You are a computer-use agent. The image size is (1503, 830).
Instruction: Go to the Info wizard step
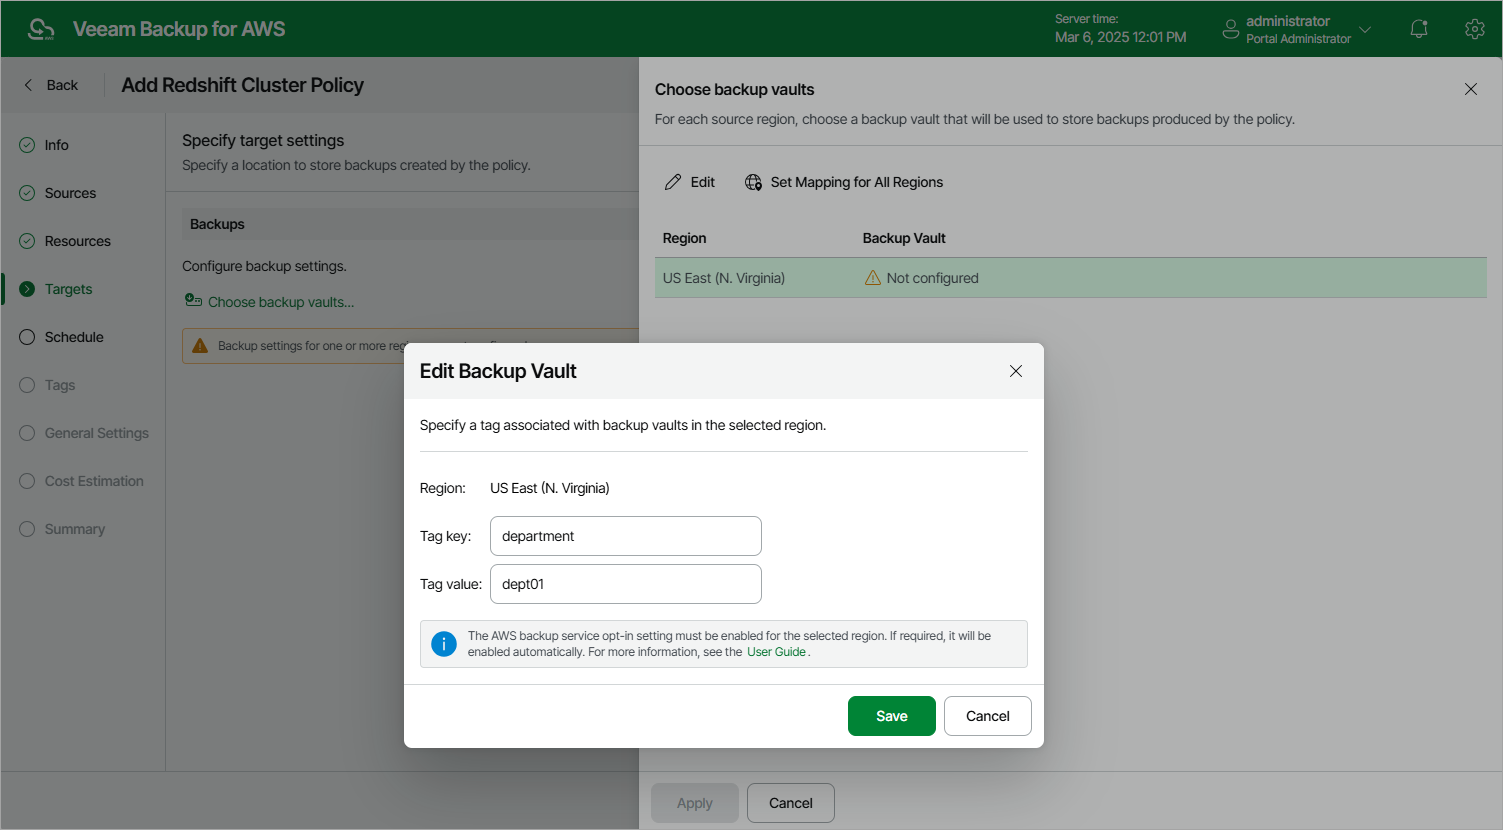click(x=56, y=145)
